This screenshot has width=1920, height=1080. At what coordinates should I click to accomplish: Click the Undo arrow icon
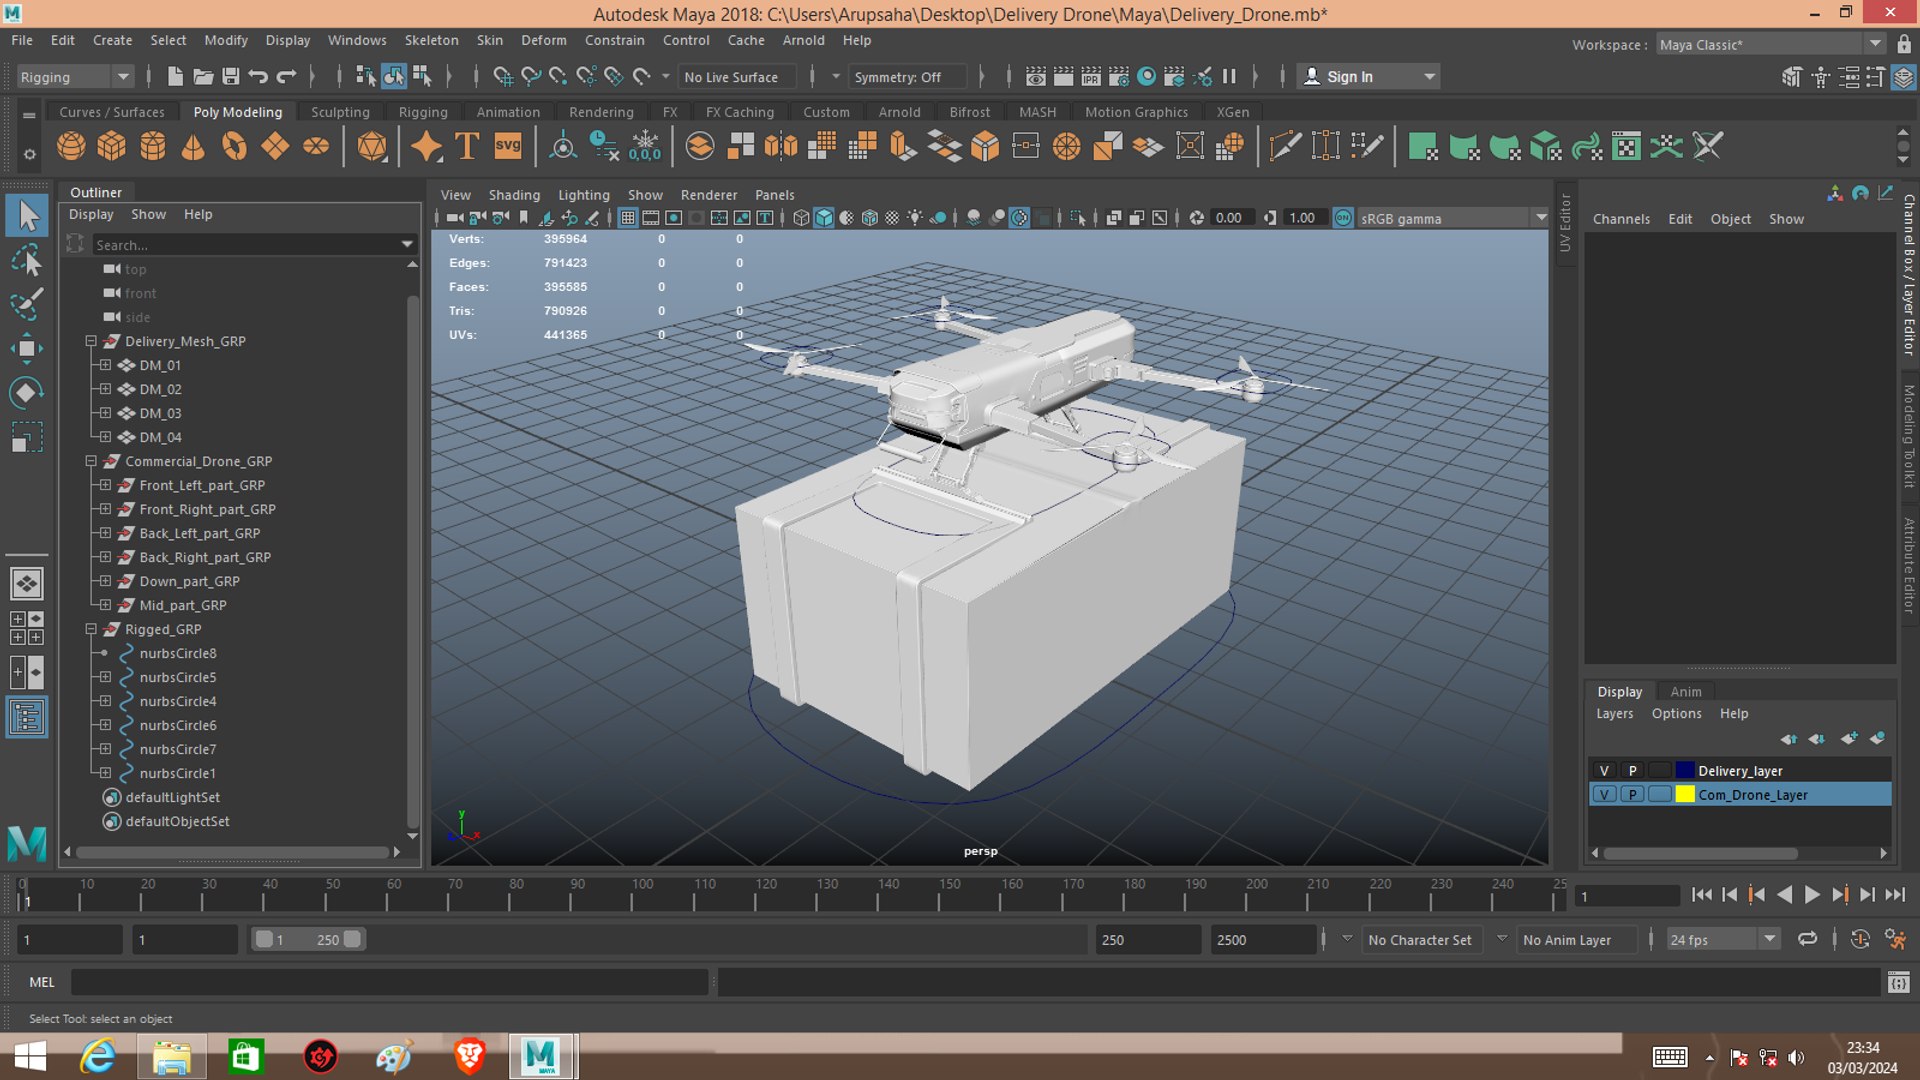pos(258,77)
